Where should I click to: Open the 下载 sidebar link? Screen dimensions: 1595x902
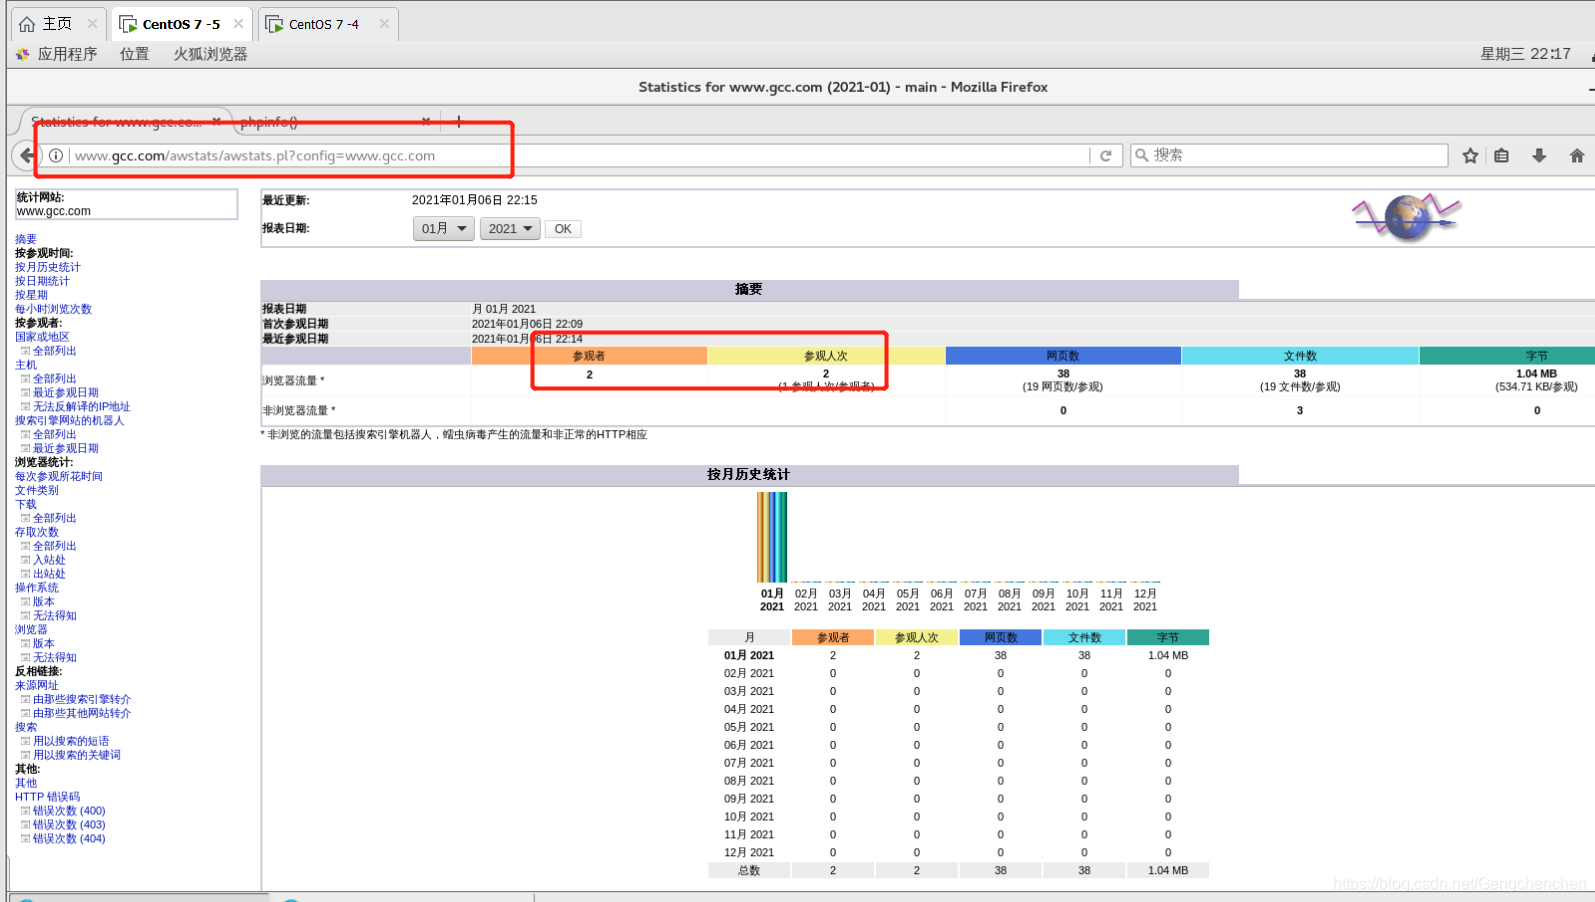click(26, 504)
